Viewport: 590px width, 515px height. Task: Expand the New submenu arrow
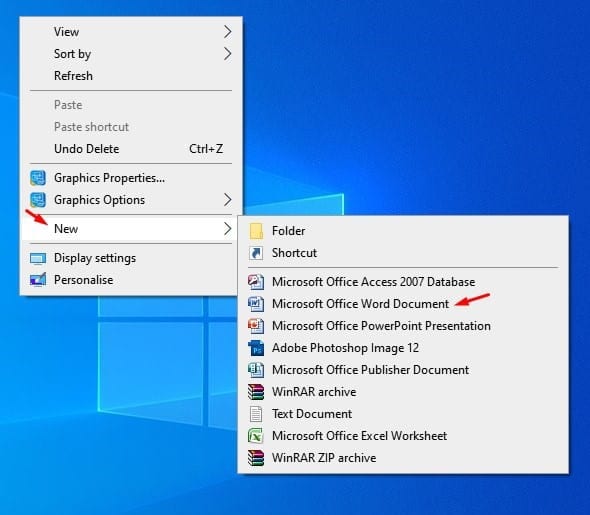(227, 229)
